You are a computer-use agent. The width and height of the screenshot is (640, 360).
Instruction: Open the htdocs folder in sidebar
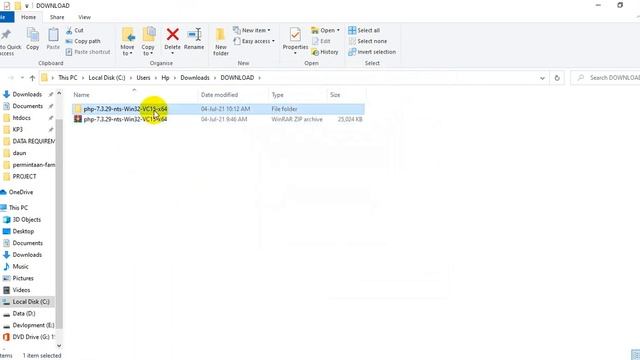[22, 118]
